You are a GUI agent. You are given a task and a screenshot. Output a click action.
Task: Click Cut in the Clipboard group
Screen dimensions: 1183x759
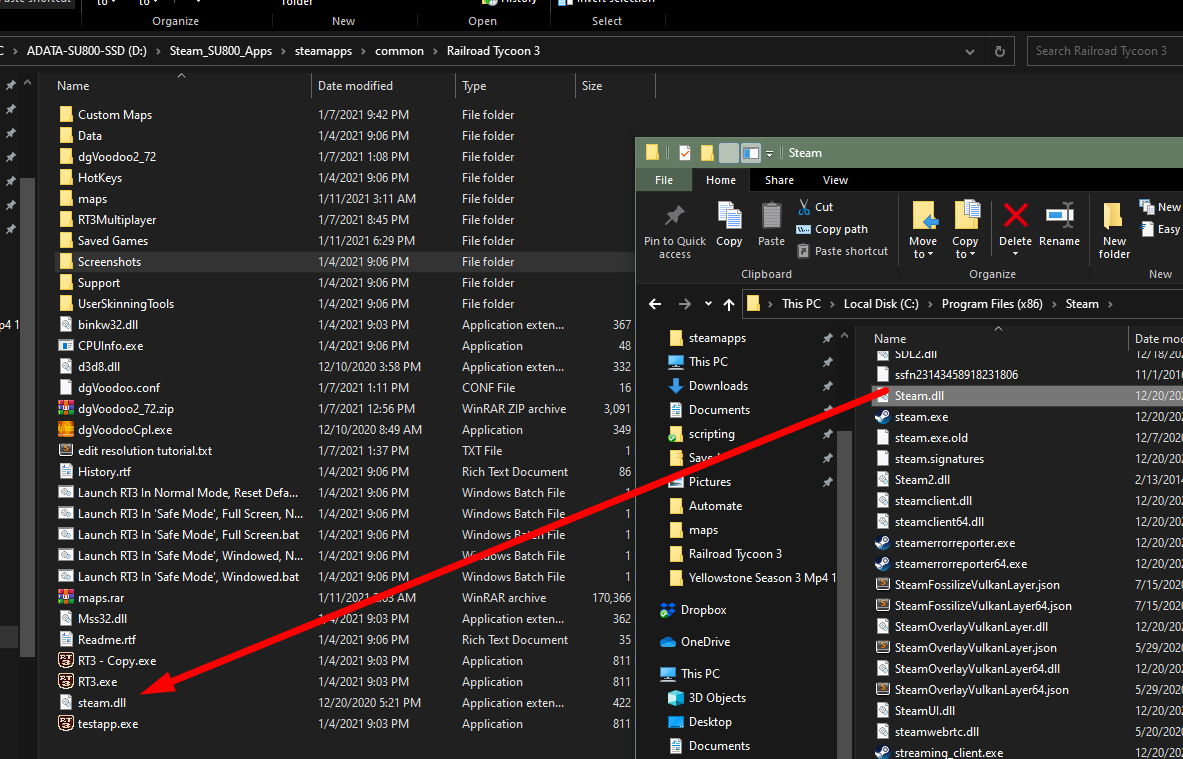coord(815,207)
